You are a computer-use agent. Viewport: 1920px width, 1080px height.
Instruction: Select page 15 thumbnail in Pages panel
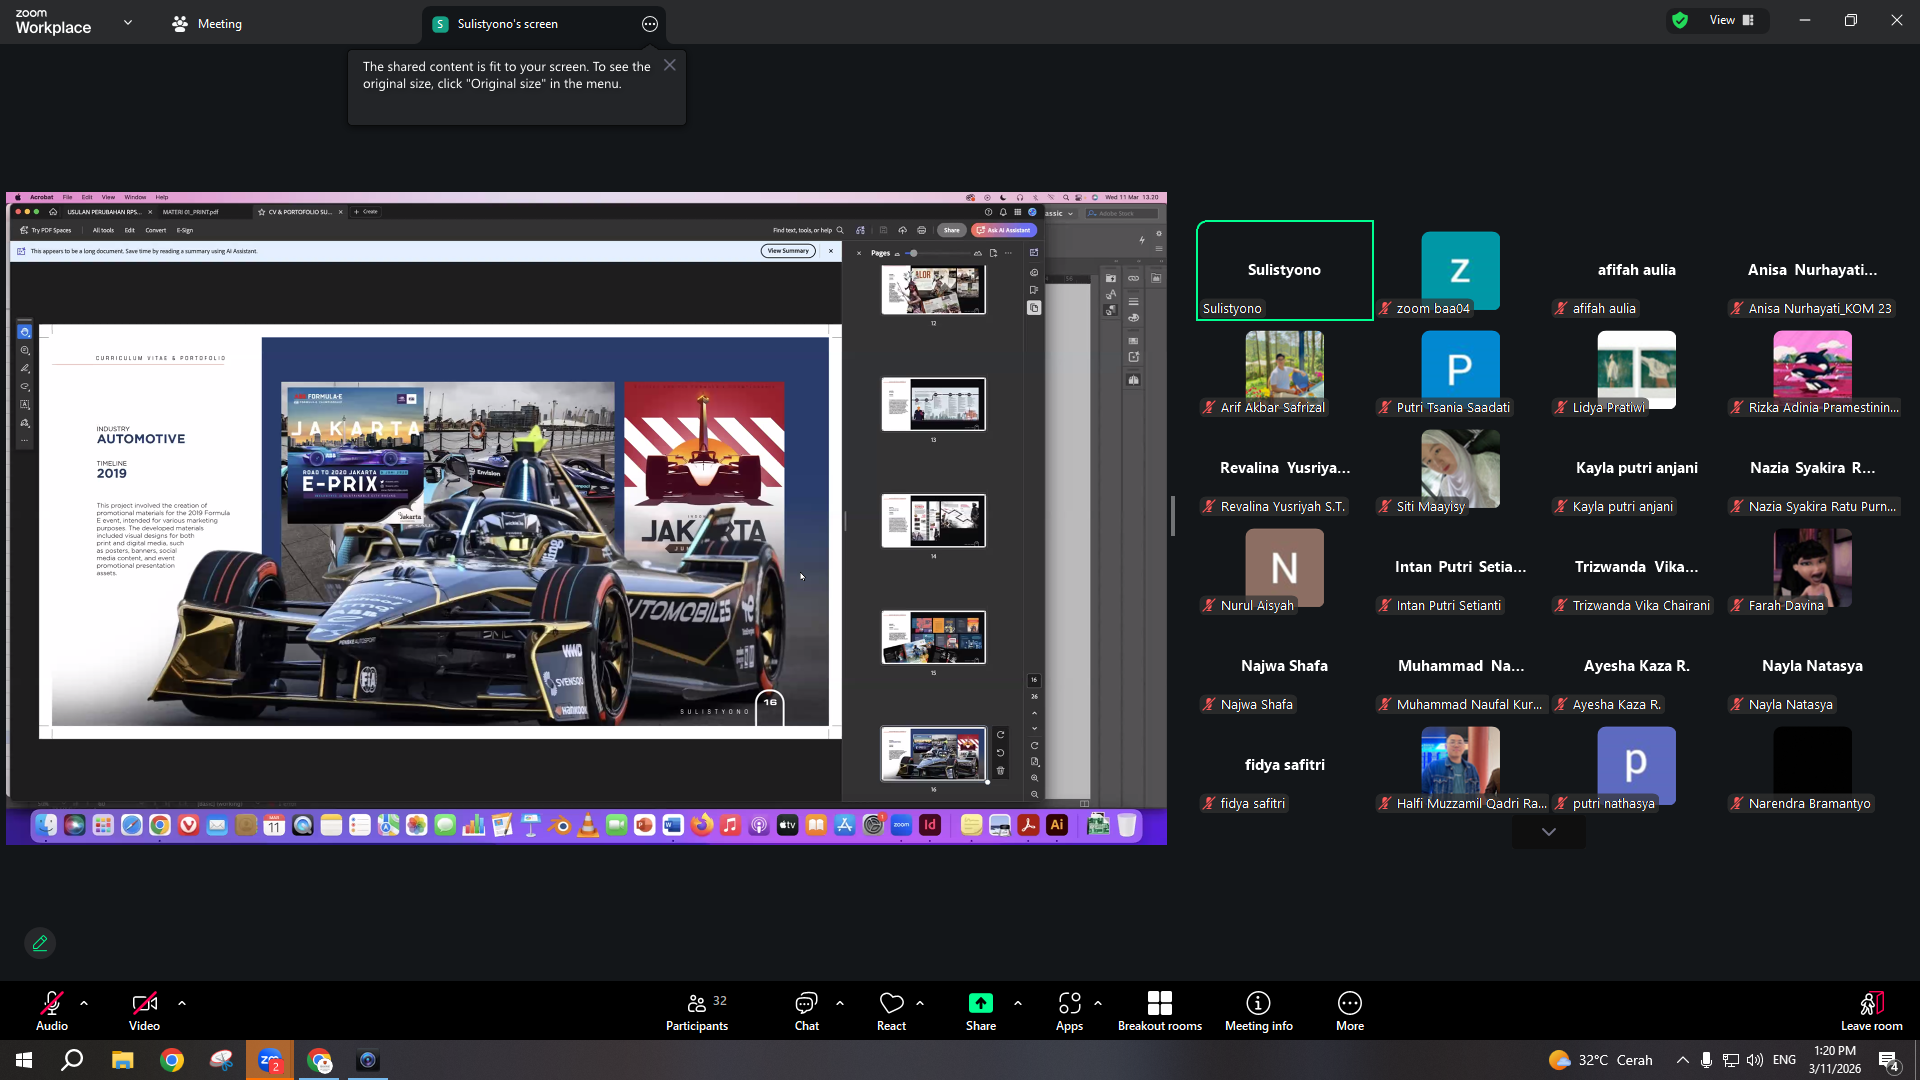coord(933,637)
